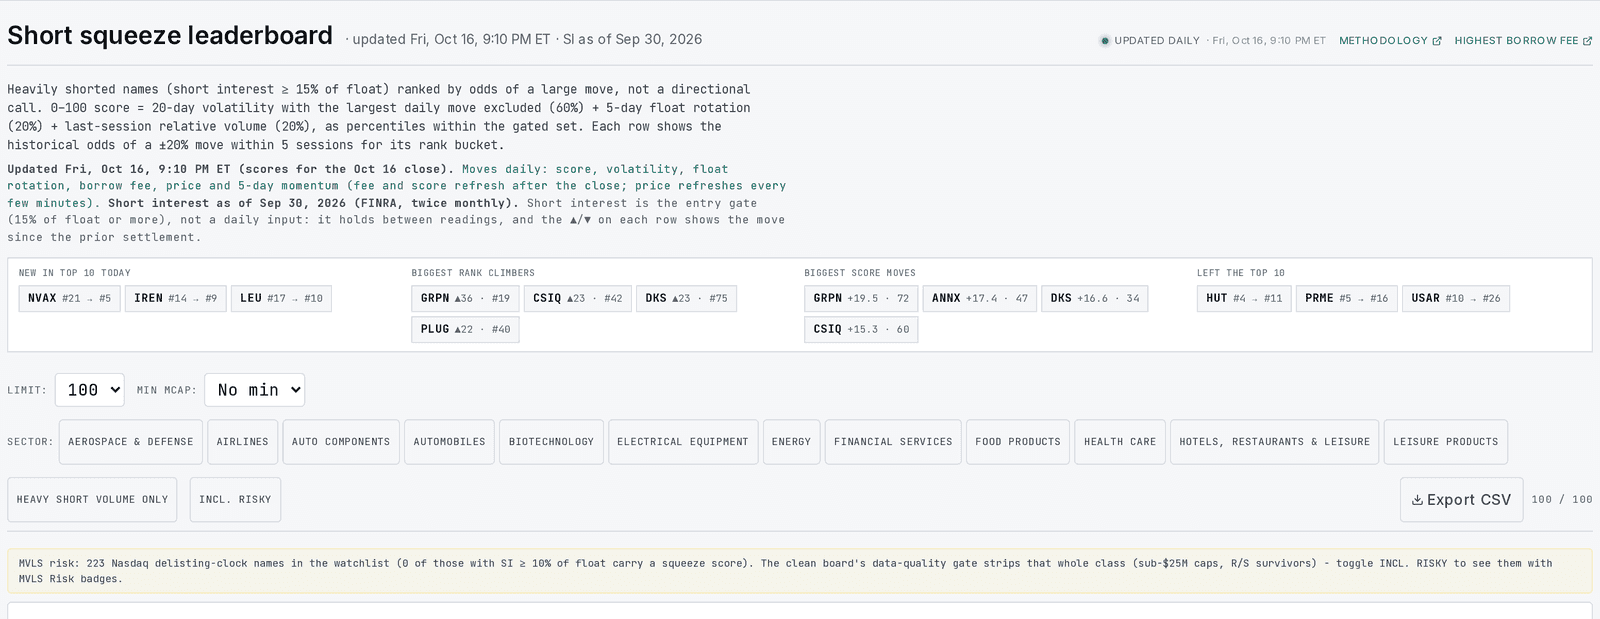Choose the Hotels, Restaurants & Leisure chip
This screenshot has height=619, width=1600.
point(1274,442)
